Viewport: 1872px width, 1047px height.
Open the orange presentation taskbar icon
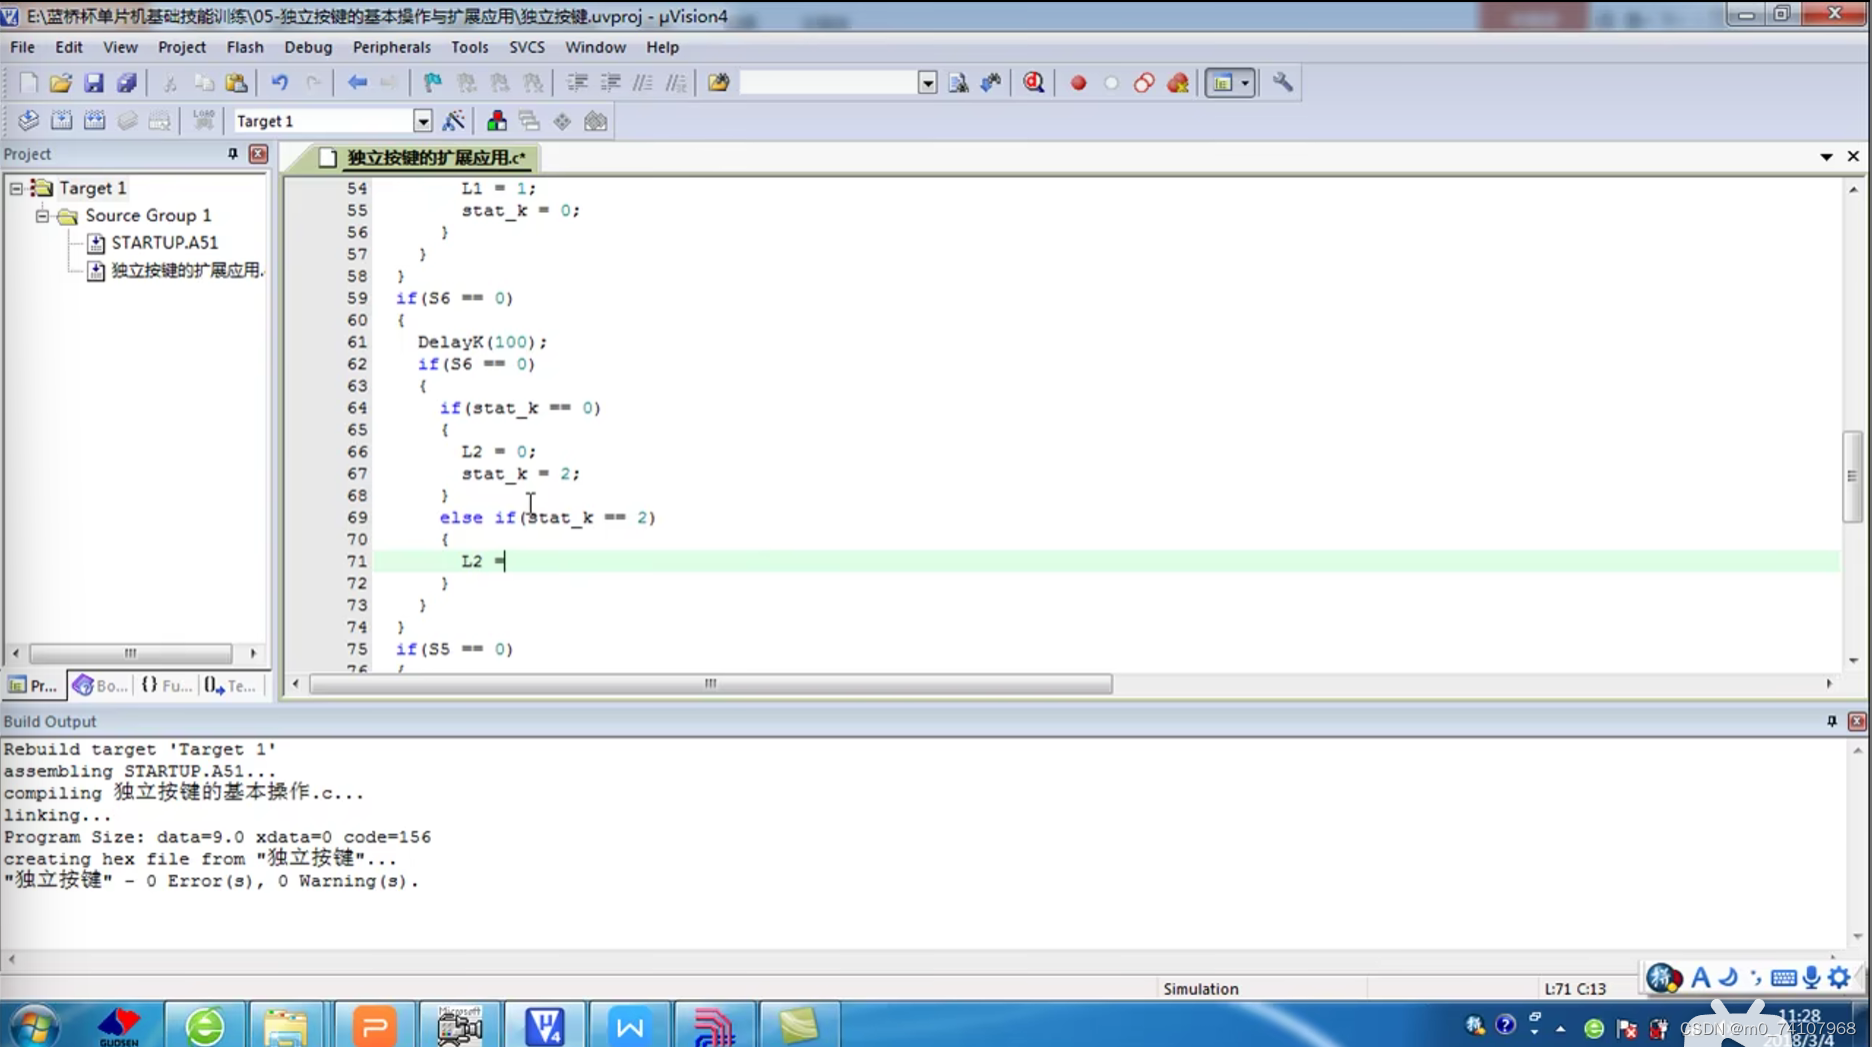click(374, 1026)
